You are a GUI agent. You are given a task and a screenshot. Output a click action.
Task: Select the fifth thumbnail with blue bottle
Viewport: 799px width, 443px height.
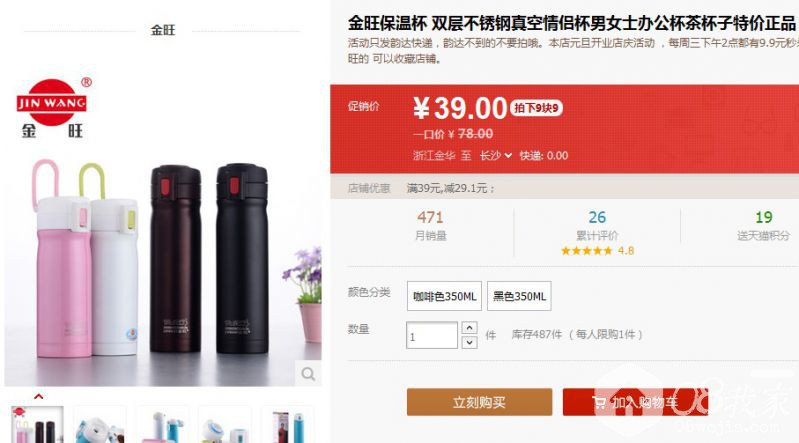[x=287, y=425]
